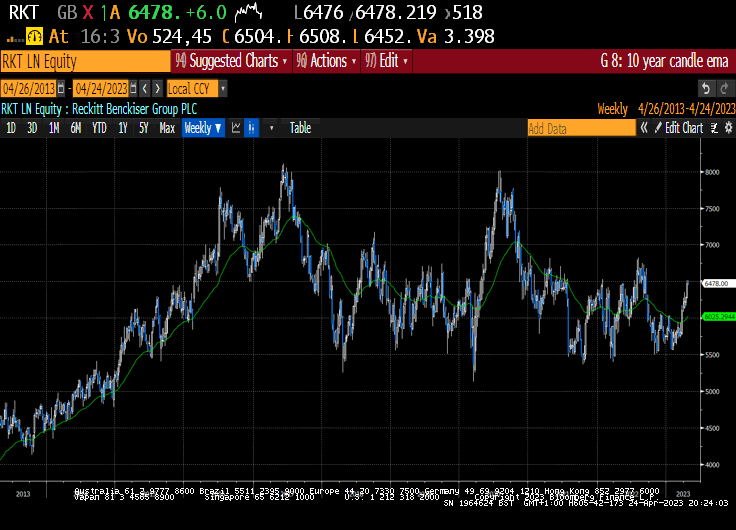Image resolution: width=736 pixels, height=530 pixels.
Task: Switch to Table view
Action: 300,128
